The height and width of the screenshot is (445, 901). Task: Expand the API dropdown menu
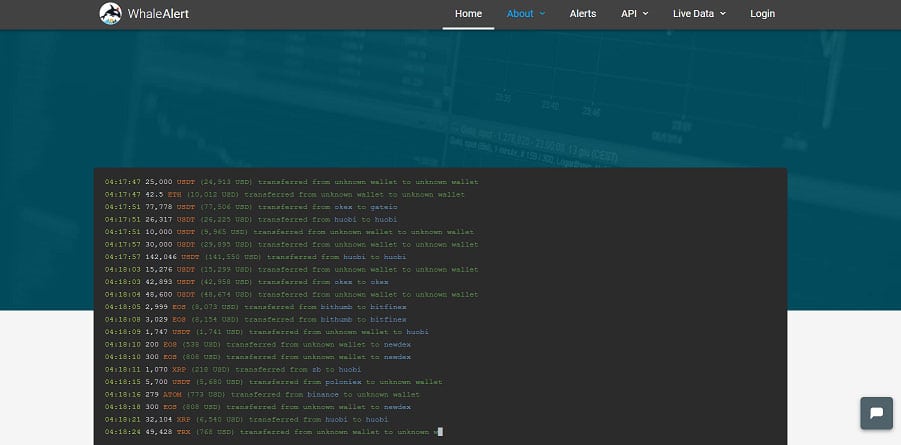point(634,14)
